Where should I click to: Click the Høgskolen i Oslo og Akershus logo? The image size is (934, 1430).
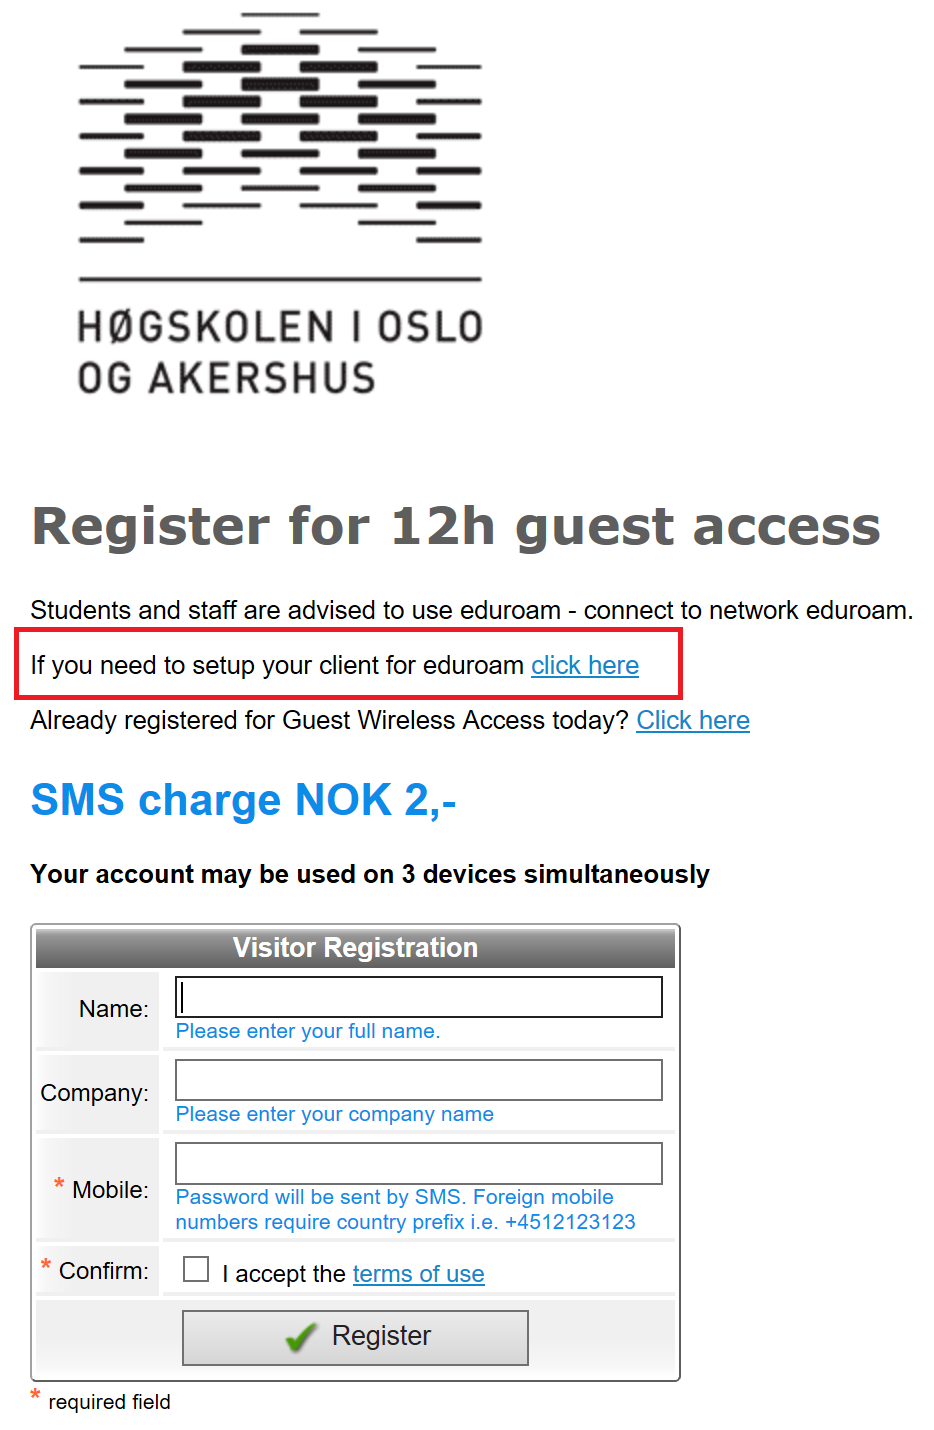pos(280,205)
